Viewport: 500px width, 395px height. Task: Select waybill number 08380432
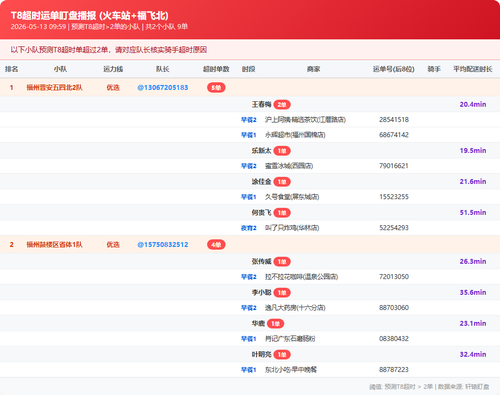pyautogui.click(x=394, y=339)
